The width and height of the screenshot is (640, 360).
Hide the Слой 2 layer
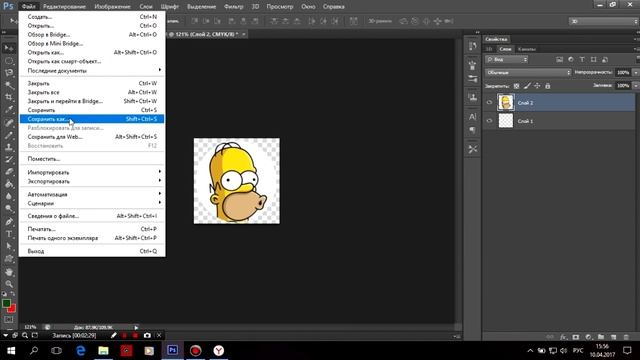(489, 102)
